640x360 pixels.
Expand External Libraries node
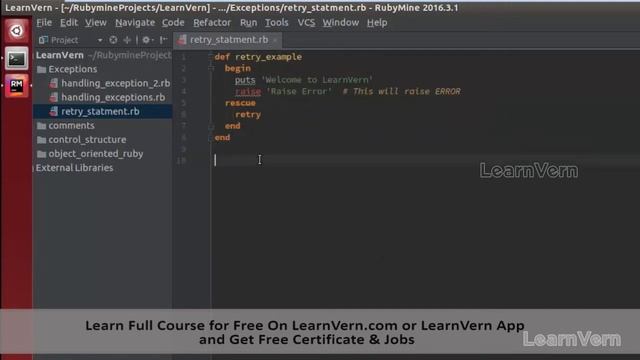point(33,168)
